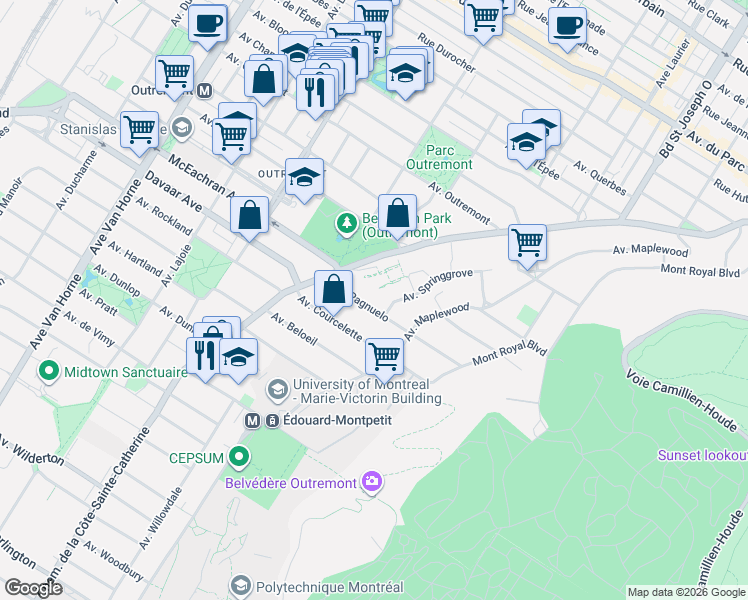Click the Google logo
The image size is (748, 600).
click(x=33, y=588)
